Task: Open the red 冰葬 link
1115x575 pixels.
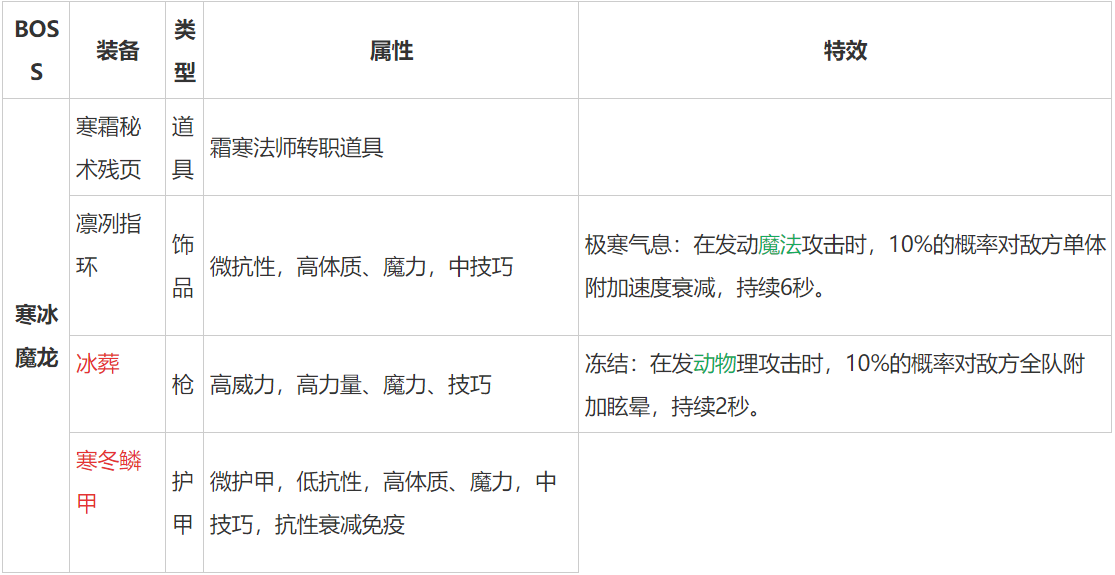Action: point(98,364)
